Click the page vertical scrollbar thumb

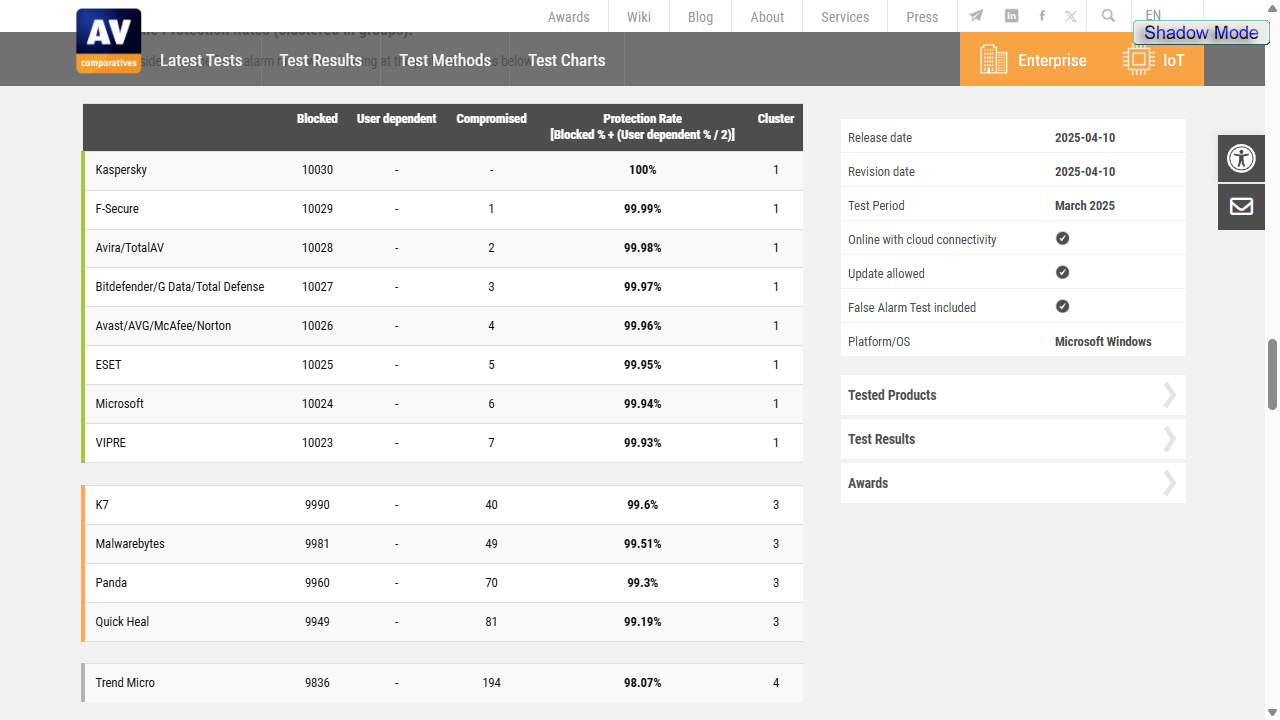pos(1273,374)
